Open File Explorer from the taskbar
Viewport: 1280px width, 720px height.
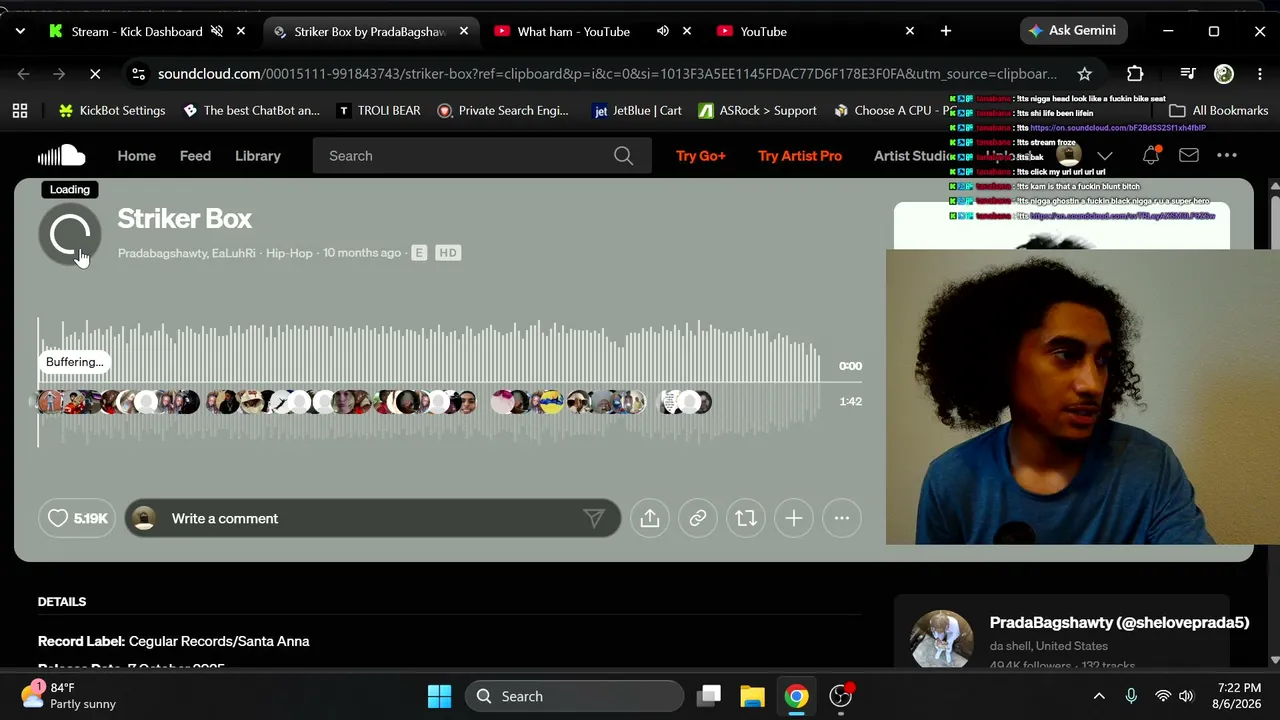pyautogui.click(x=752, y=696)
